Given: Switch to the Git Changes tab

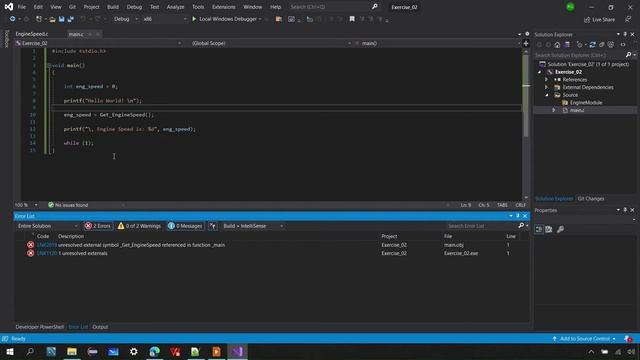Looking at the screenshot, I should click(591, 199).
